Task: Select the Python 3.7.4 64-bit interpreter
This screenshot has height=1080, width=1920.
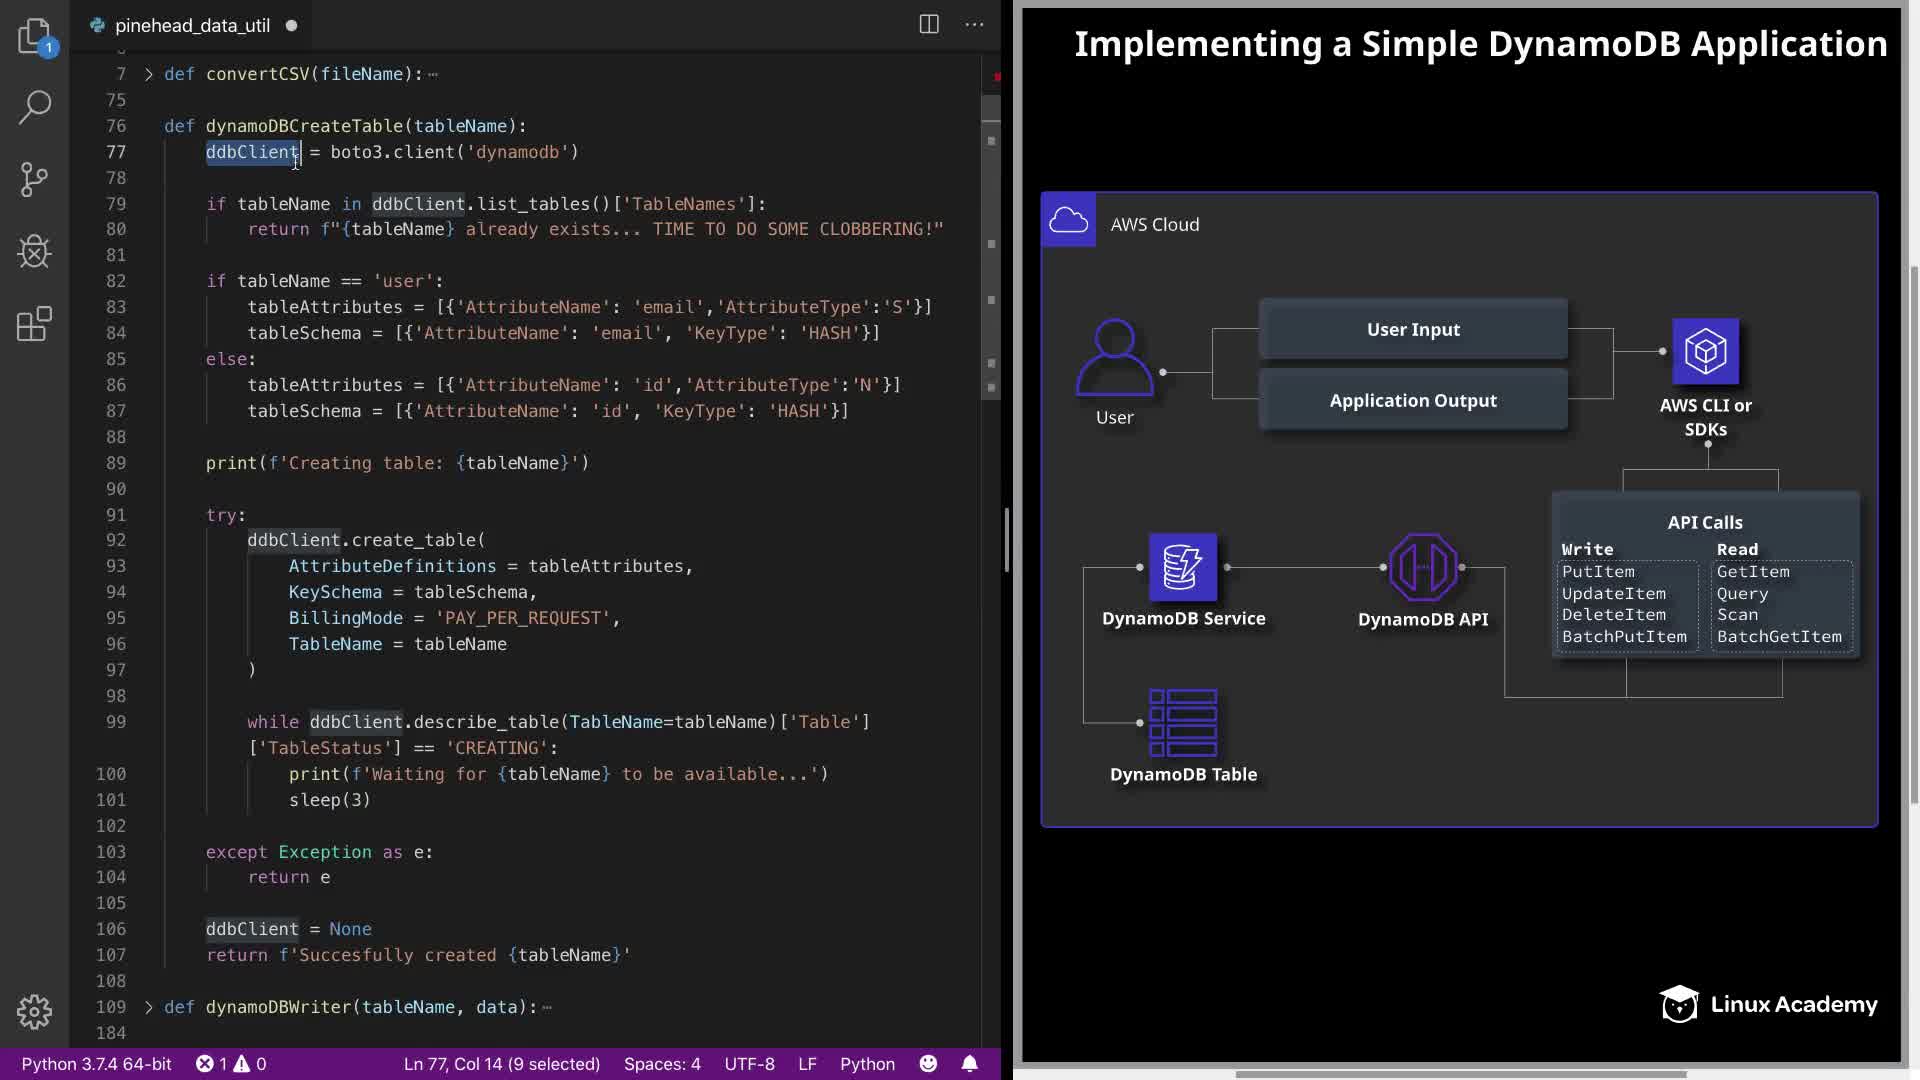Action: click(96, 1063)
